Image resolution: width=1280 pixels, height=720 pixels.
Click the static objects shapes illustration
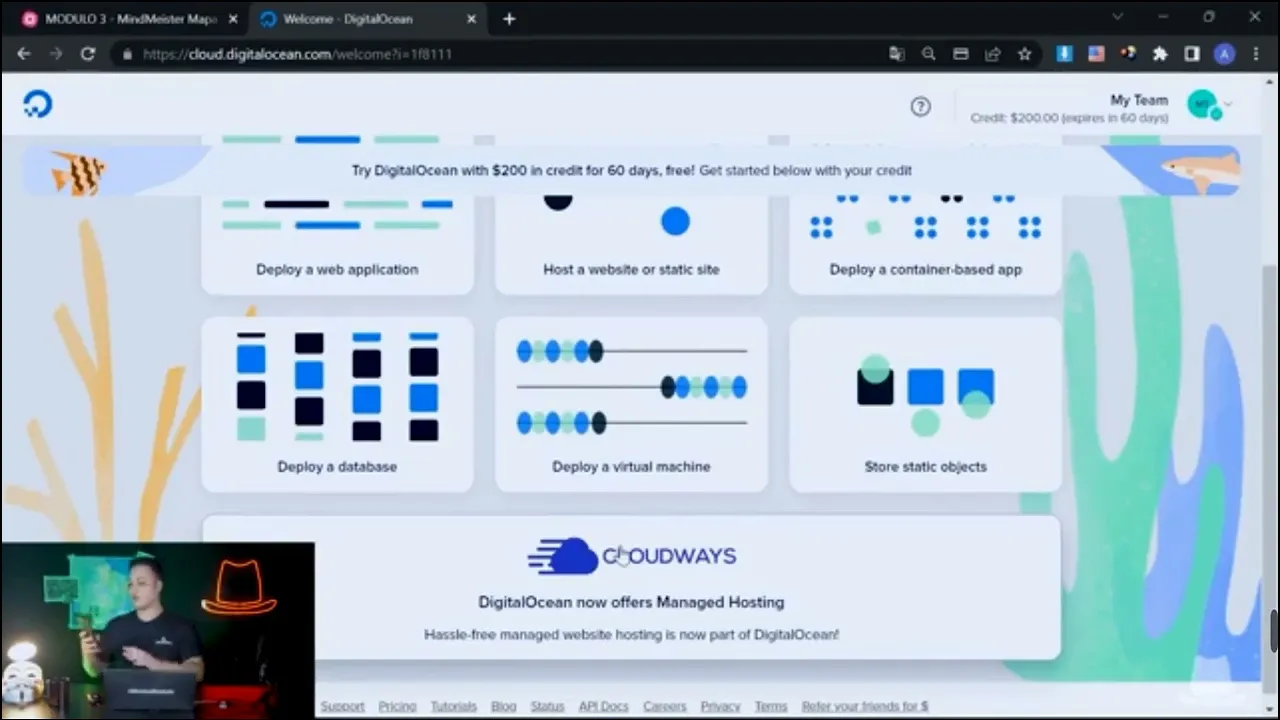pos(925,395)
